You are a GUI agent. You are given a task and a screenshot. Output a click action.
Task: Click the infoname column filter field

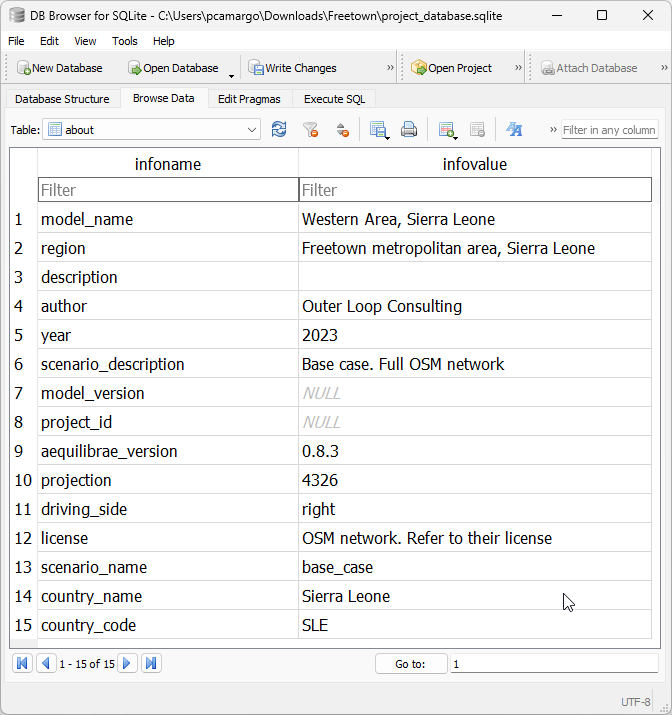tap(167, 190)
